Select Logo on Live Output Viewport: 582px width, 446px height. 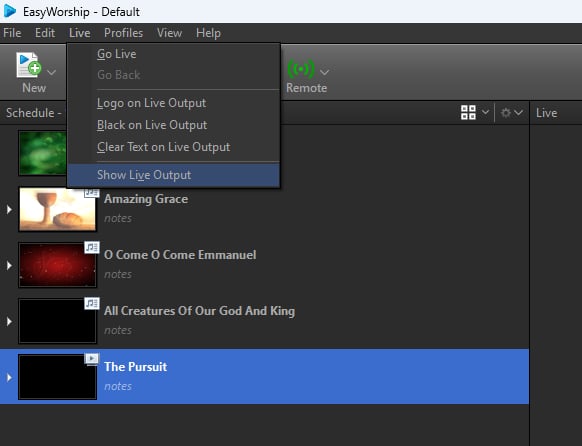(173, 103)
